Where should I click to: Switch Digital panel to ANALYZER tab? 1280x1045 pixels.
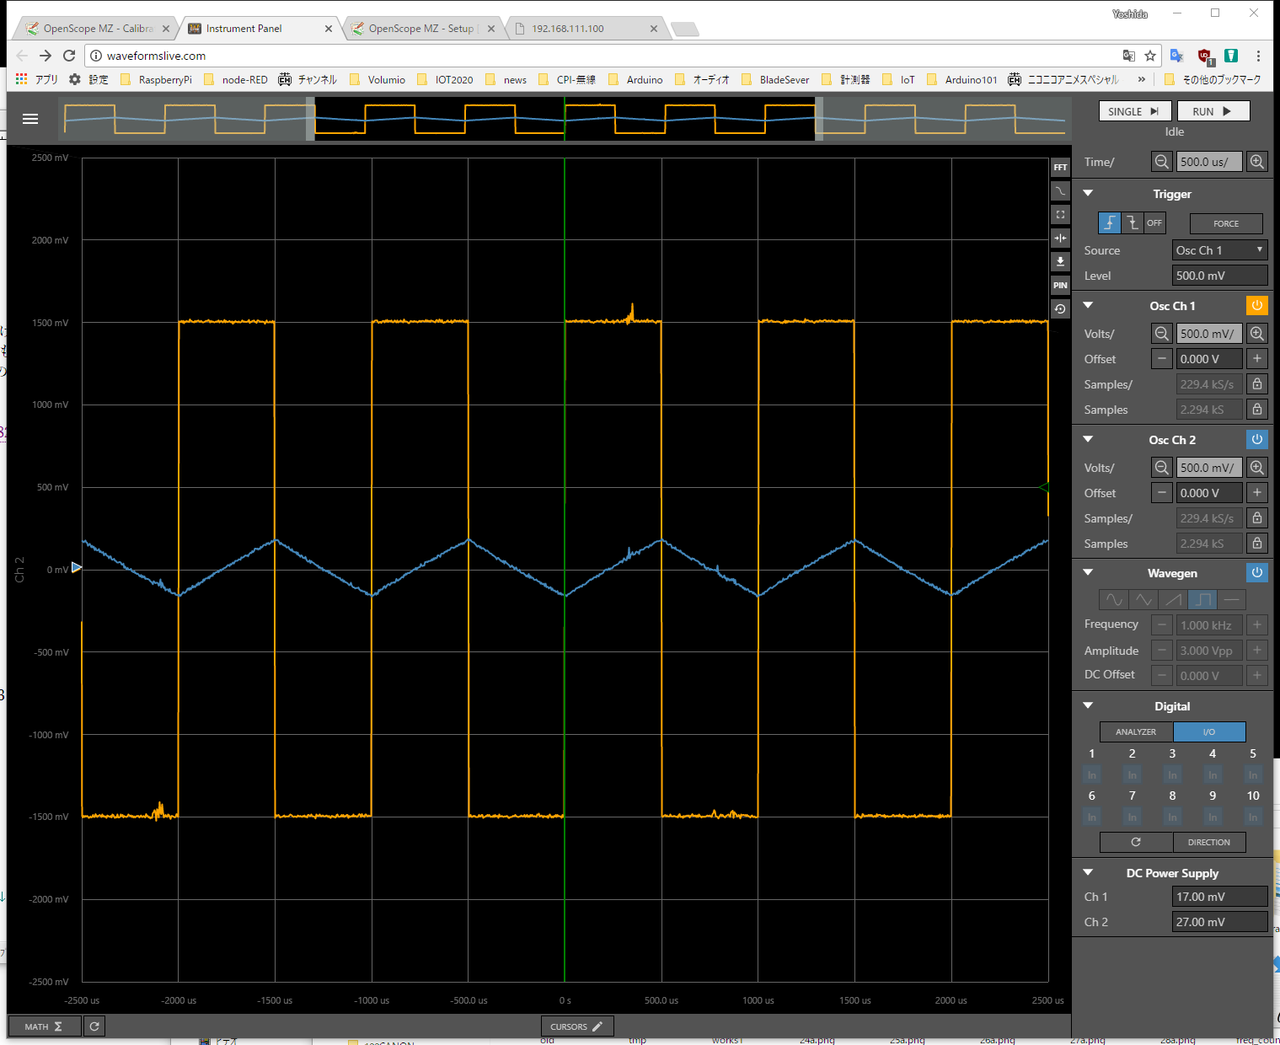pos(1136,732)
